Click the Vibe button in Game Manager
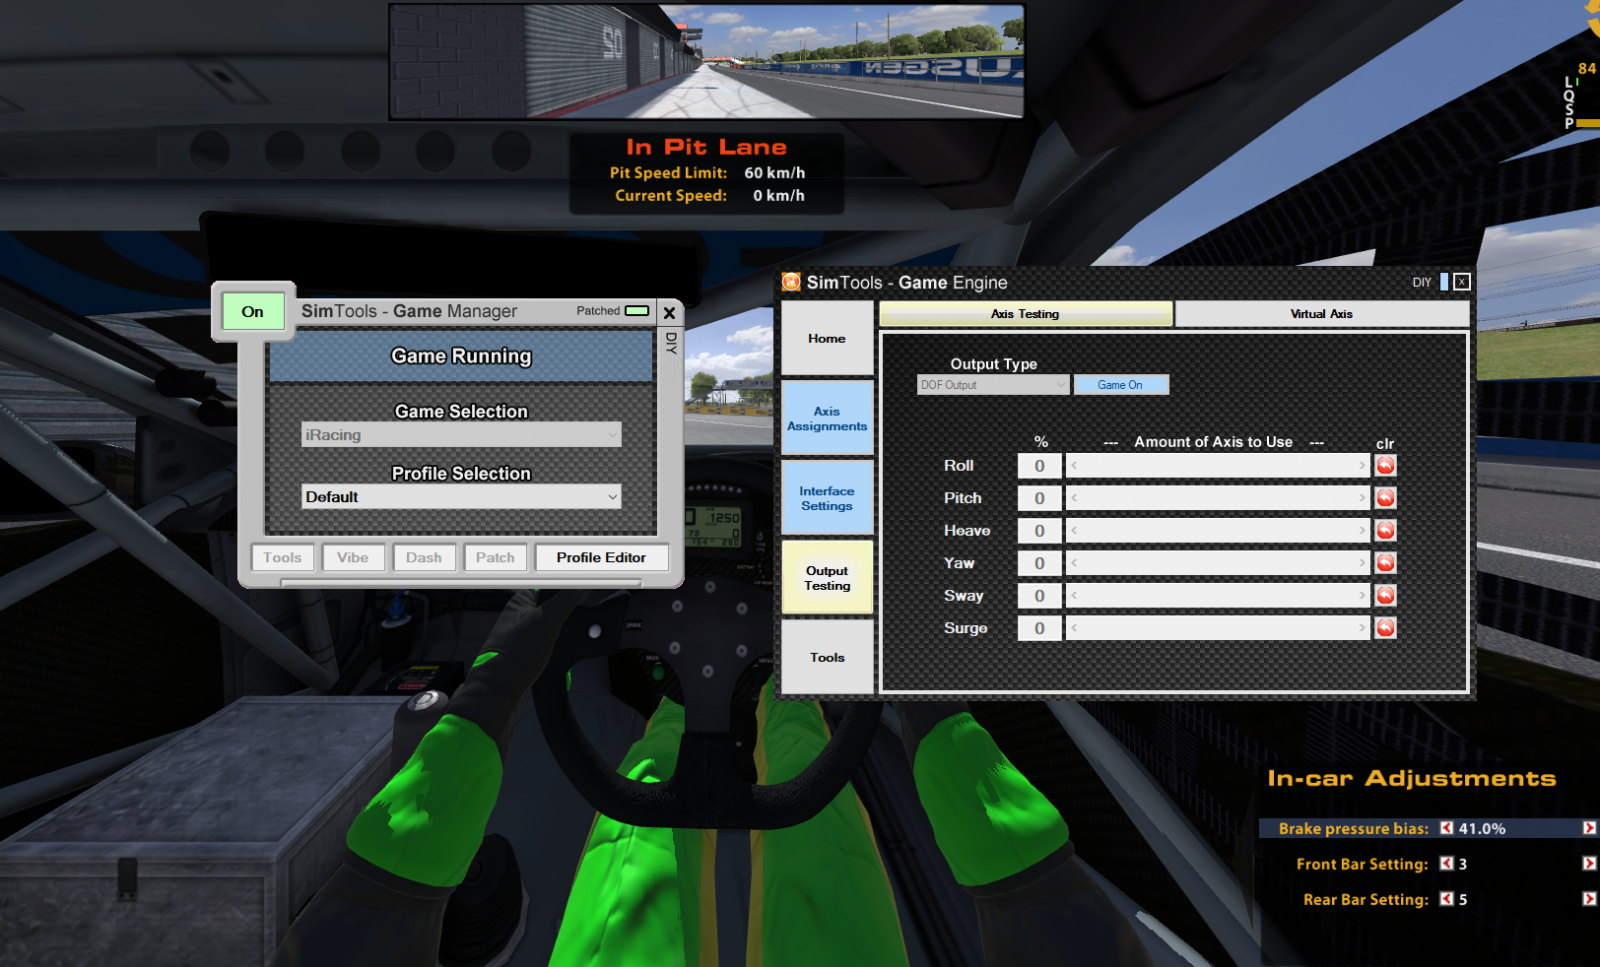Image resolution: width=1600 pixels, height=967 pixels. (x=353, y=557)
